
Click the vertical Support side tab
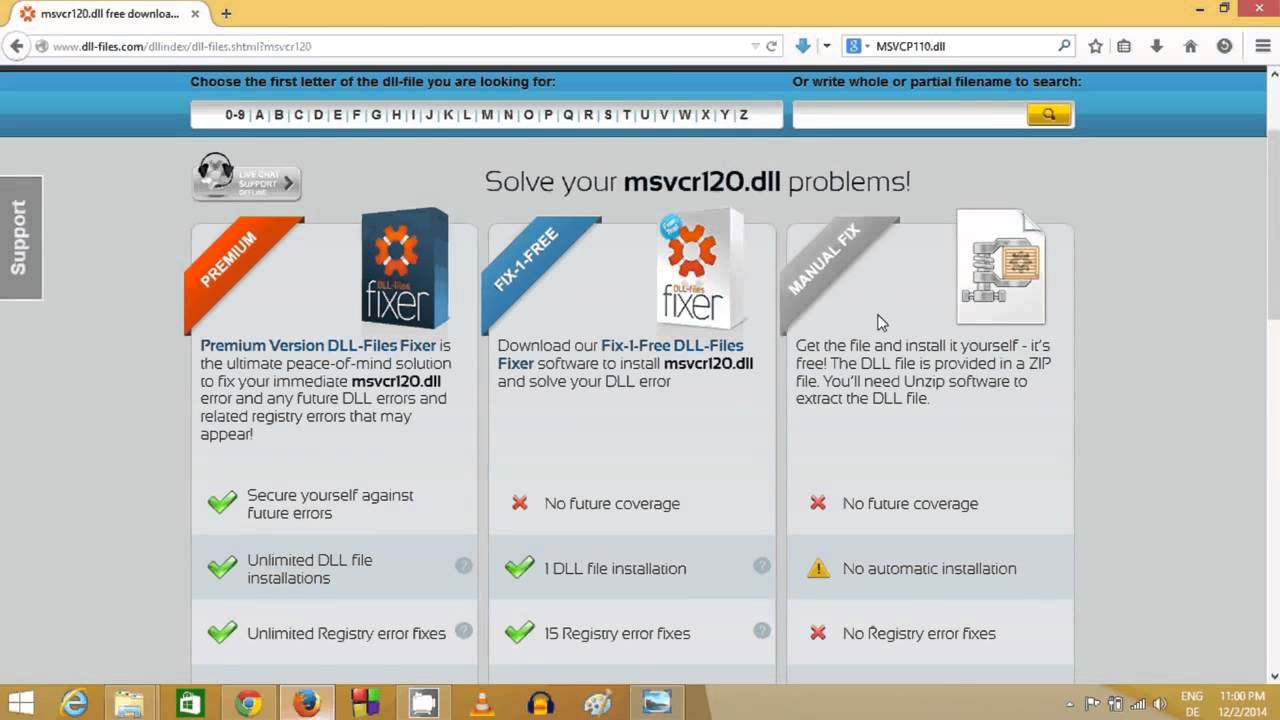coord(21,238)
